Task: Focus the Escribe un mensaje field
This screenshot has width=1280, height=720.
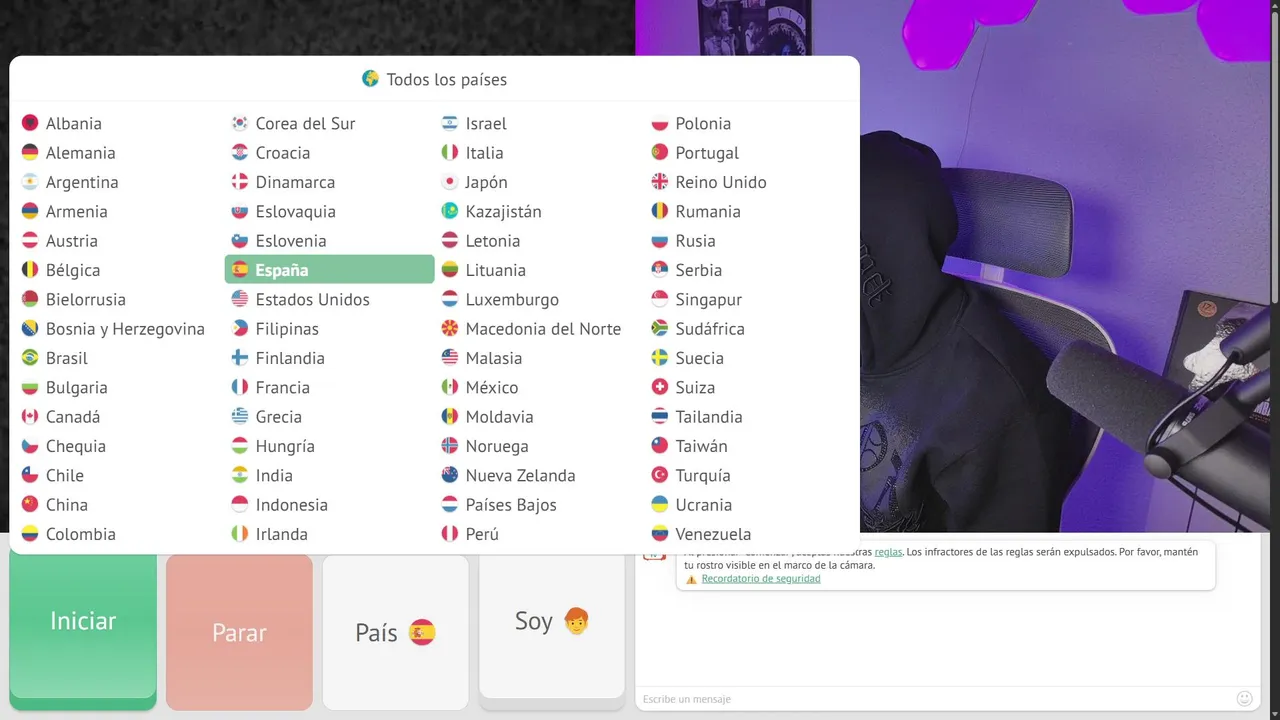Action: point(935,698)
